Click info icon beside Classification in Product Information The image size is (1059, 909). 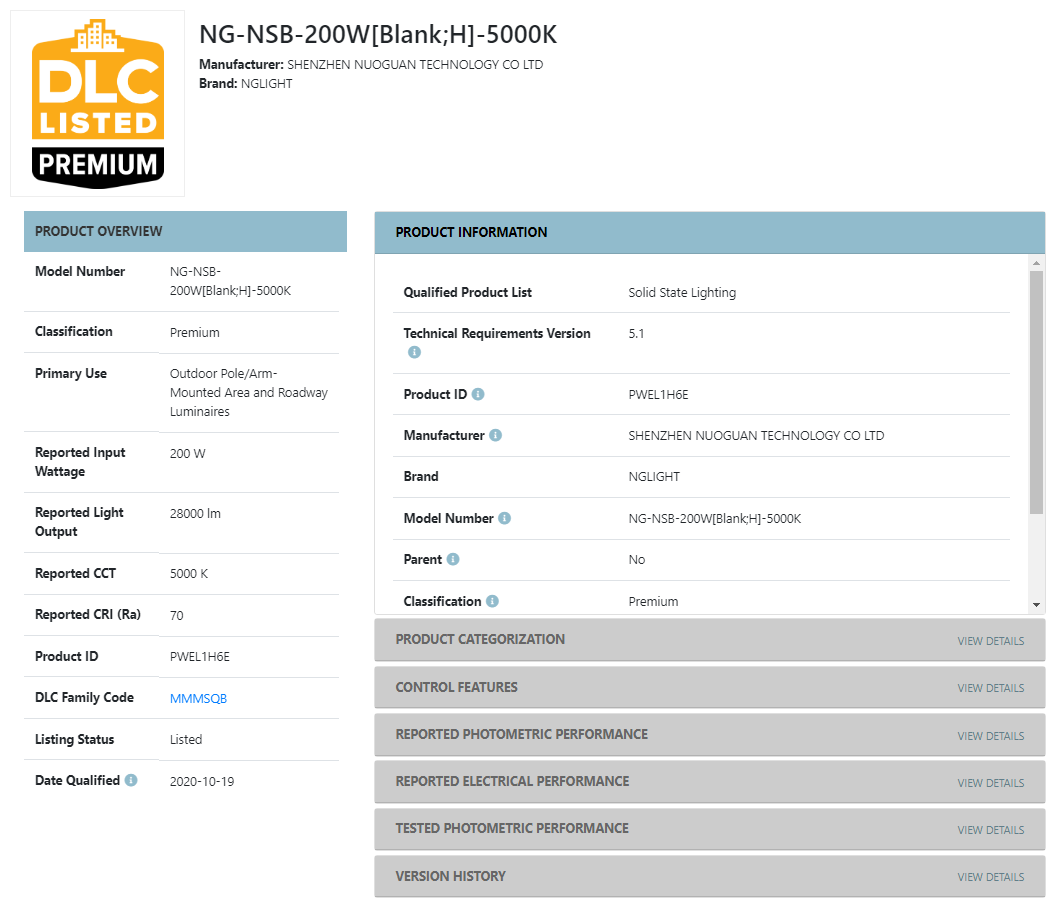click(492, 601)
